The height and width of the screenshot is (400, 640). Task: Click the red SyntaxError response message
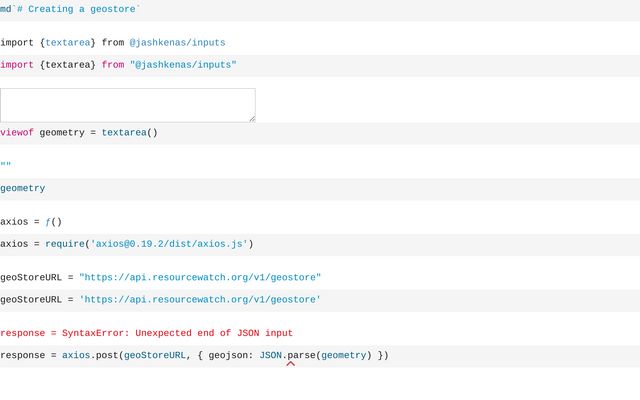(x=146, y=333)
